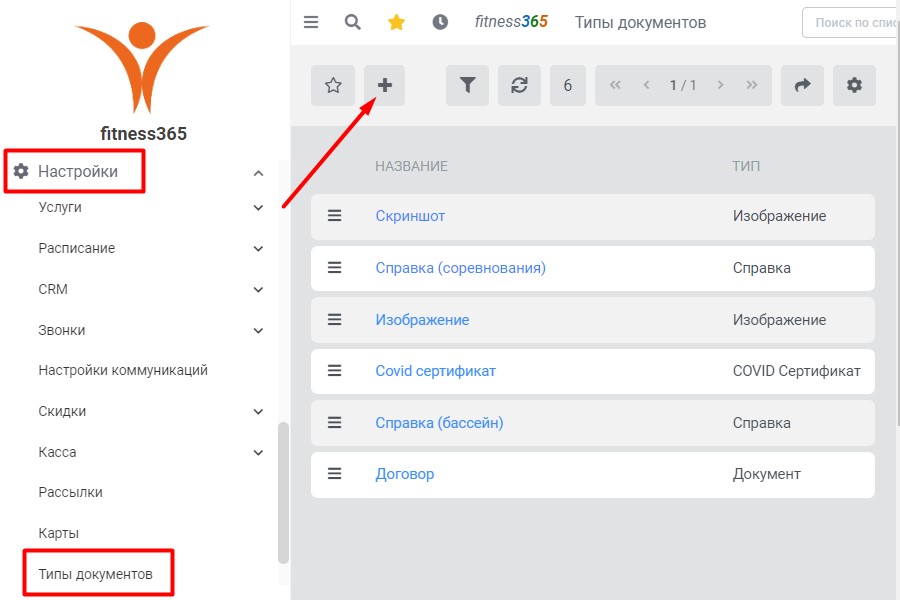Screen dimensions: 900x600
Task: Click drag handle of Covid сертификат row
Action: [335, 371]
